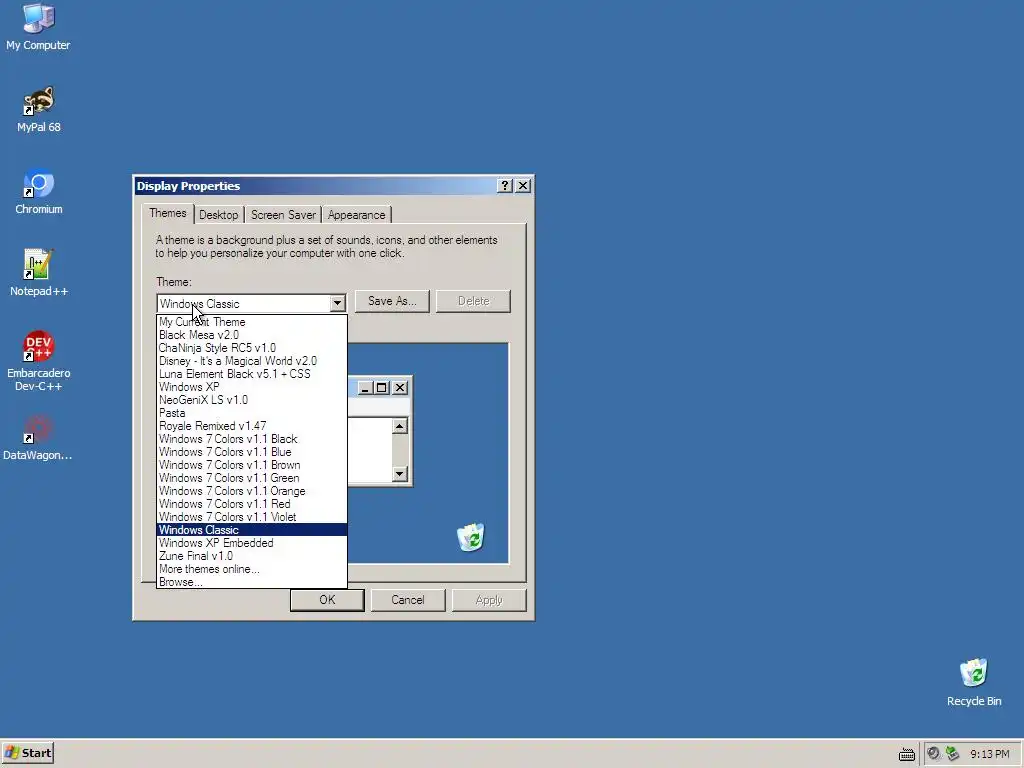Click the Cancel button
1024x768 pixels.
[x=408, y=600]
